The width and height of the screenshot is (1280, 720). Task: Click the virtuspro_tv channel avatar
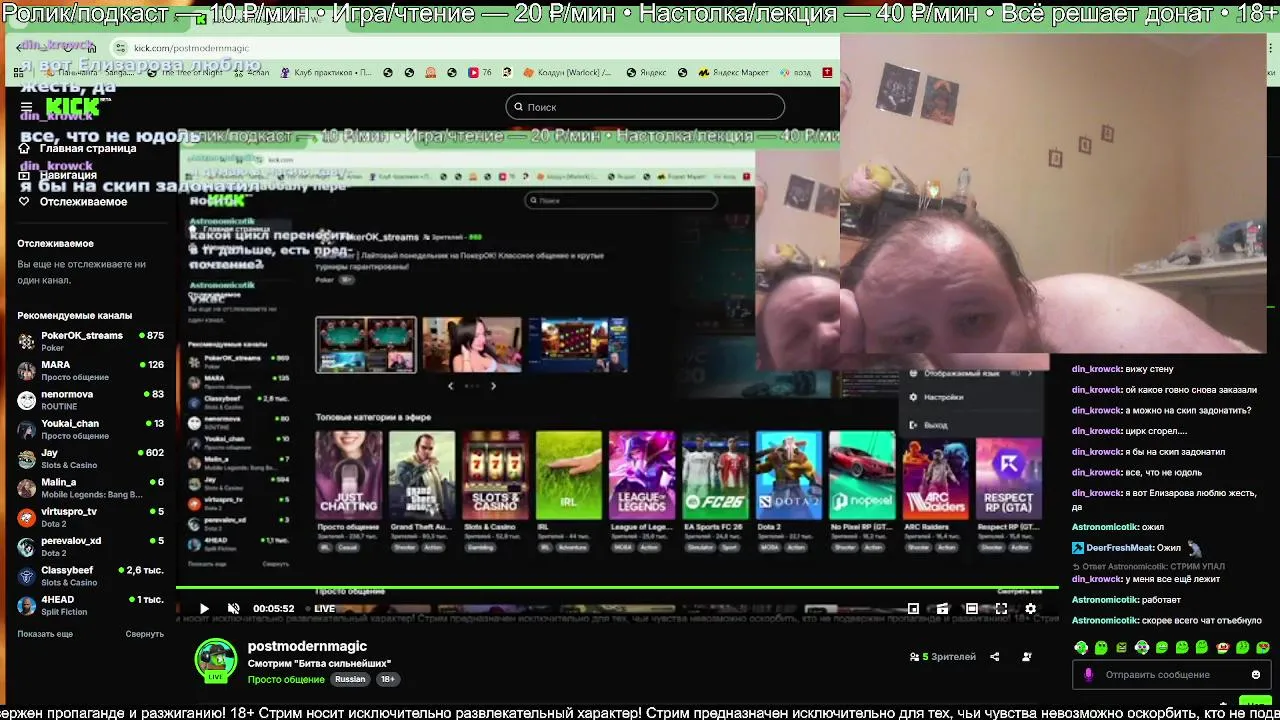[x=26, y=517]
